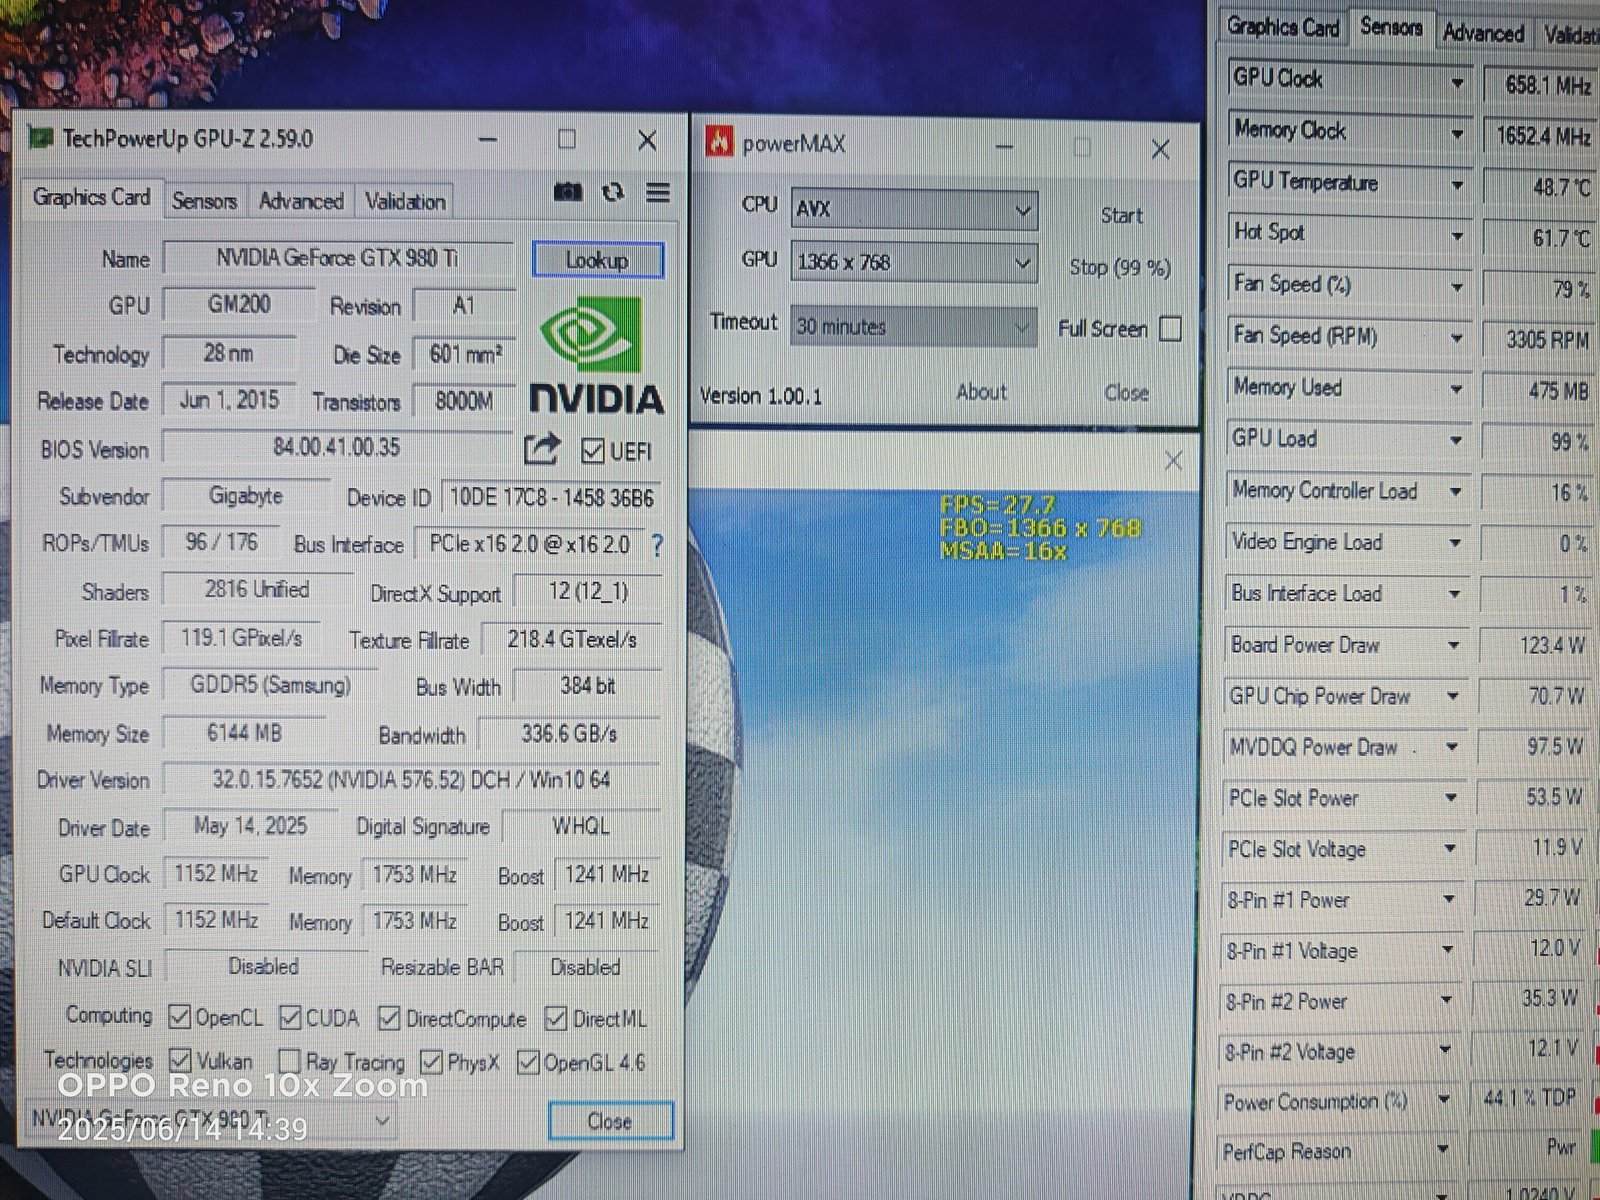This screenshot has height=1200, width=1600.
Task: Open the powerMAX GPU resolution dropdown
Action: (914, 263)
